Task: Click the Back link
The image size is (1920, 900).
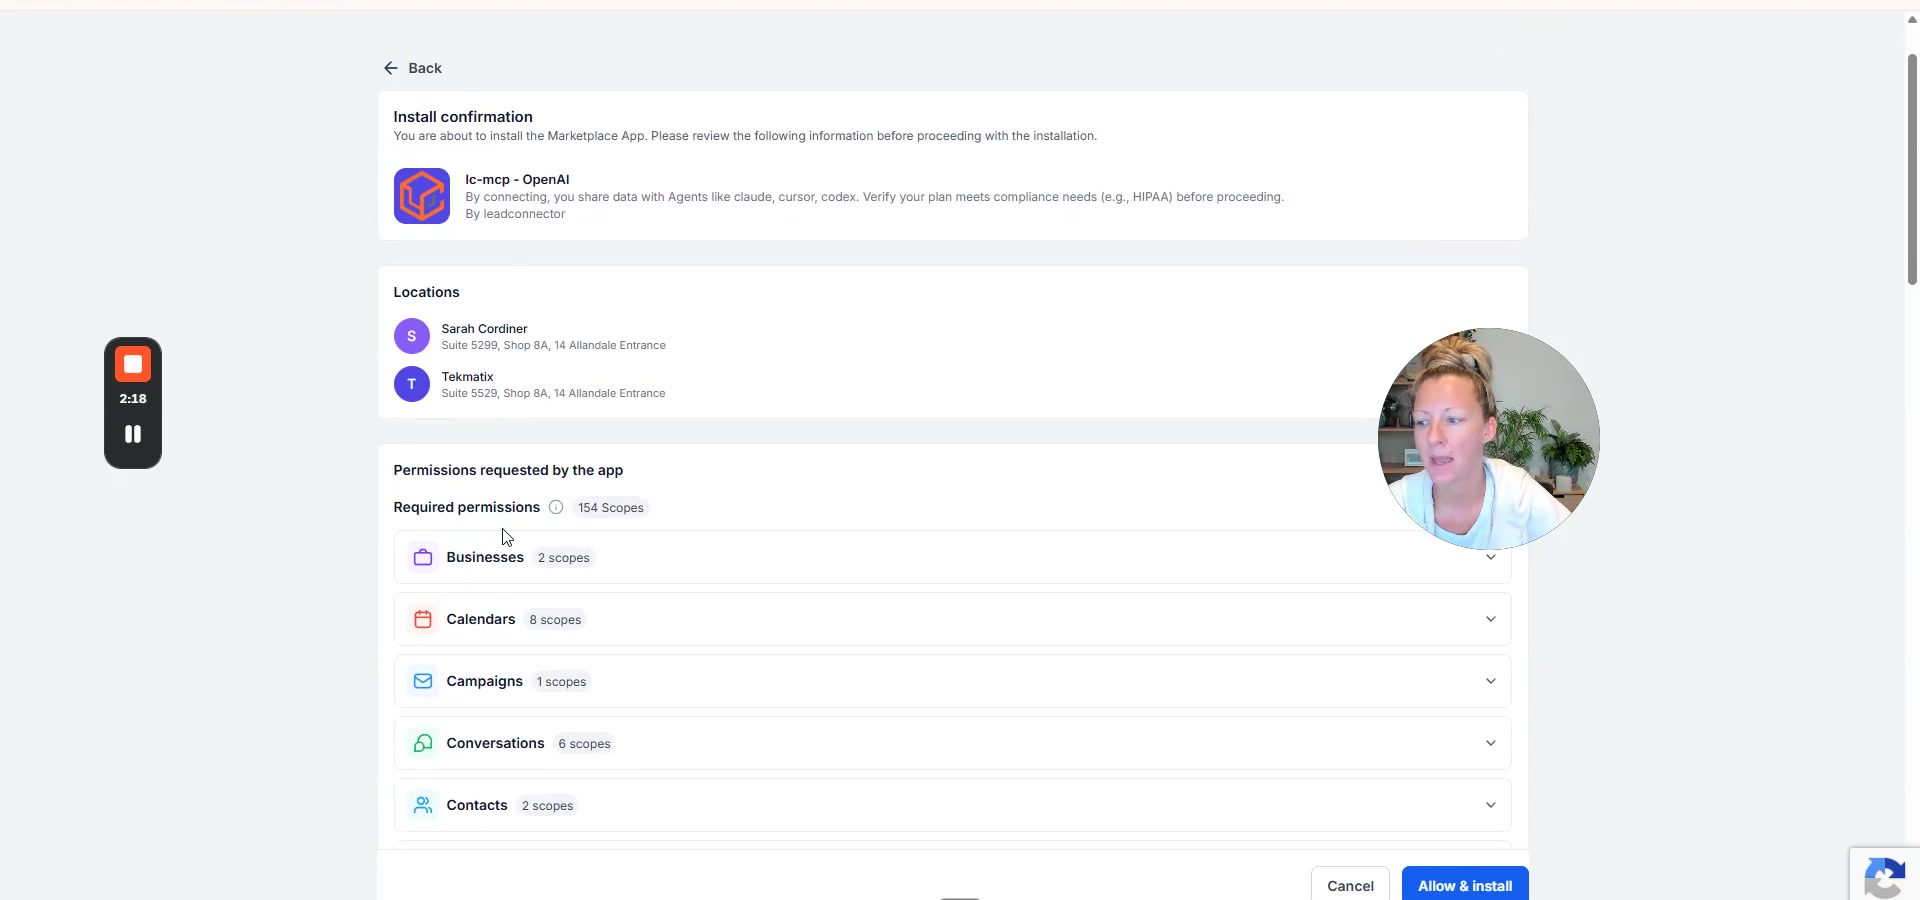Action: [x=413, y=68]
